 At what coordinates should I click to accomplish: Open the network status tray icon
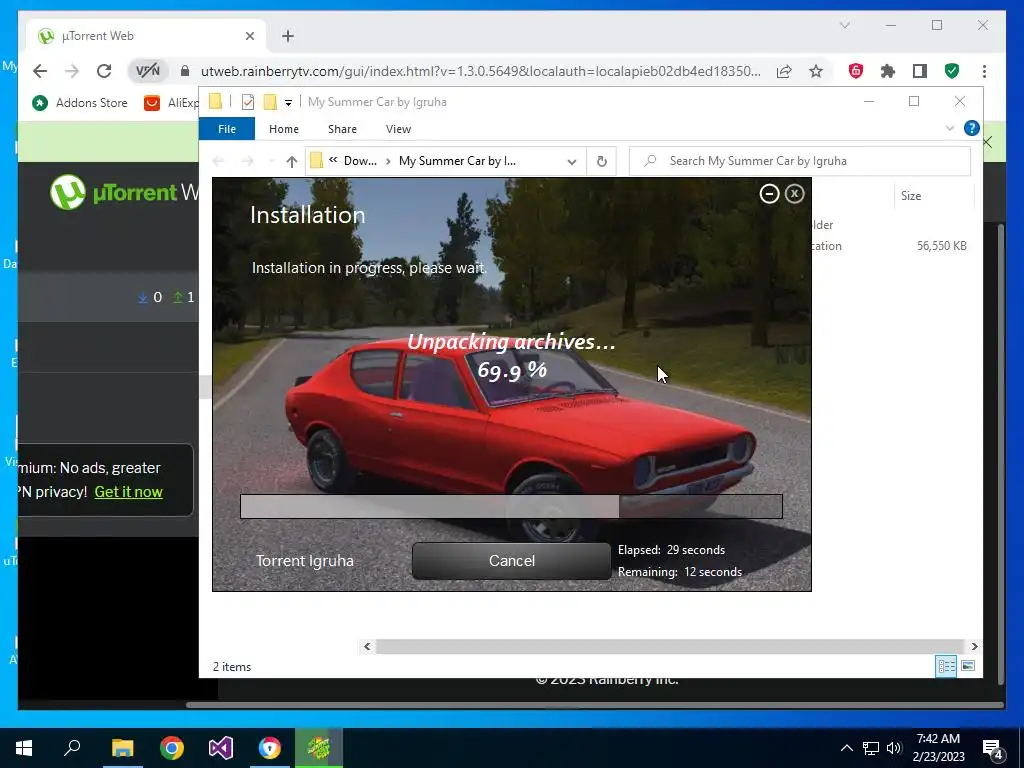[871, 748]
